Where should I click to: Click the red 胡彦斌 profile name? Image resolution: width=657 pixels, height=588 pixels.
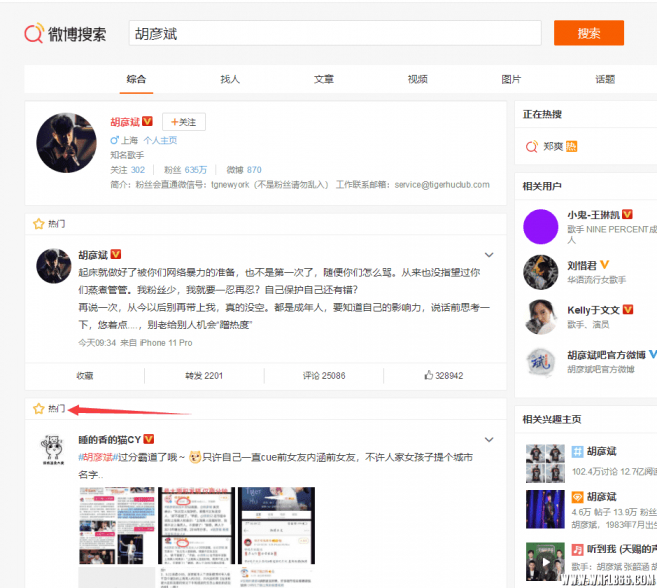coord(125,122)
